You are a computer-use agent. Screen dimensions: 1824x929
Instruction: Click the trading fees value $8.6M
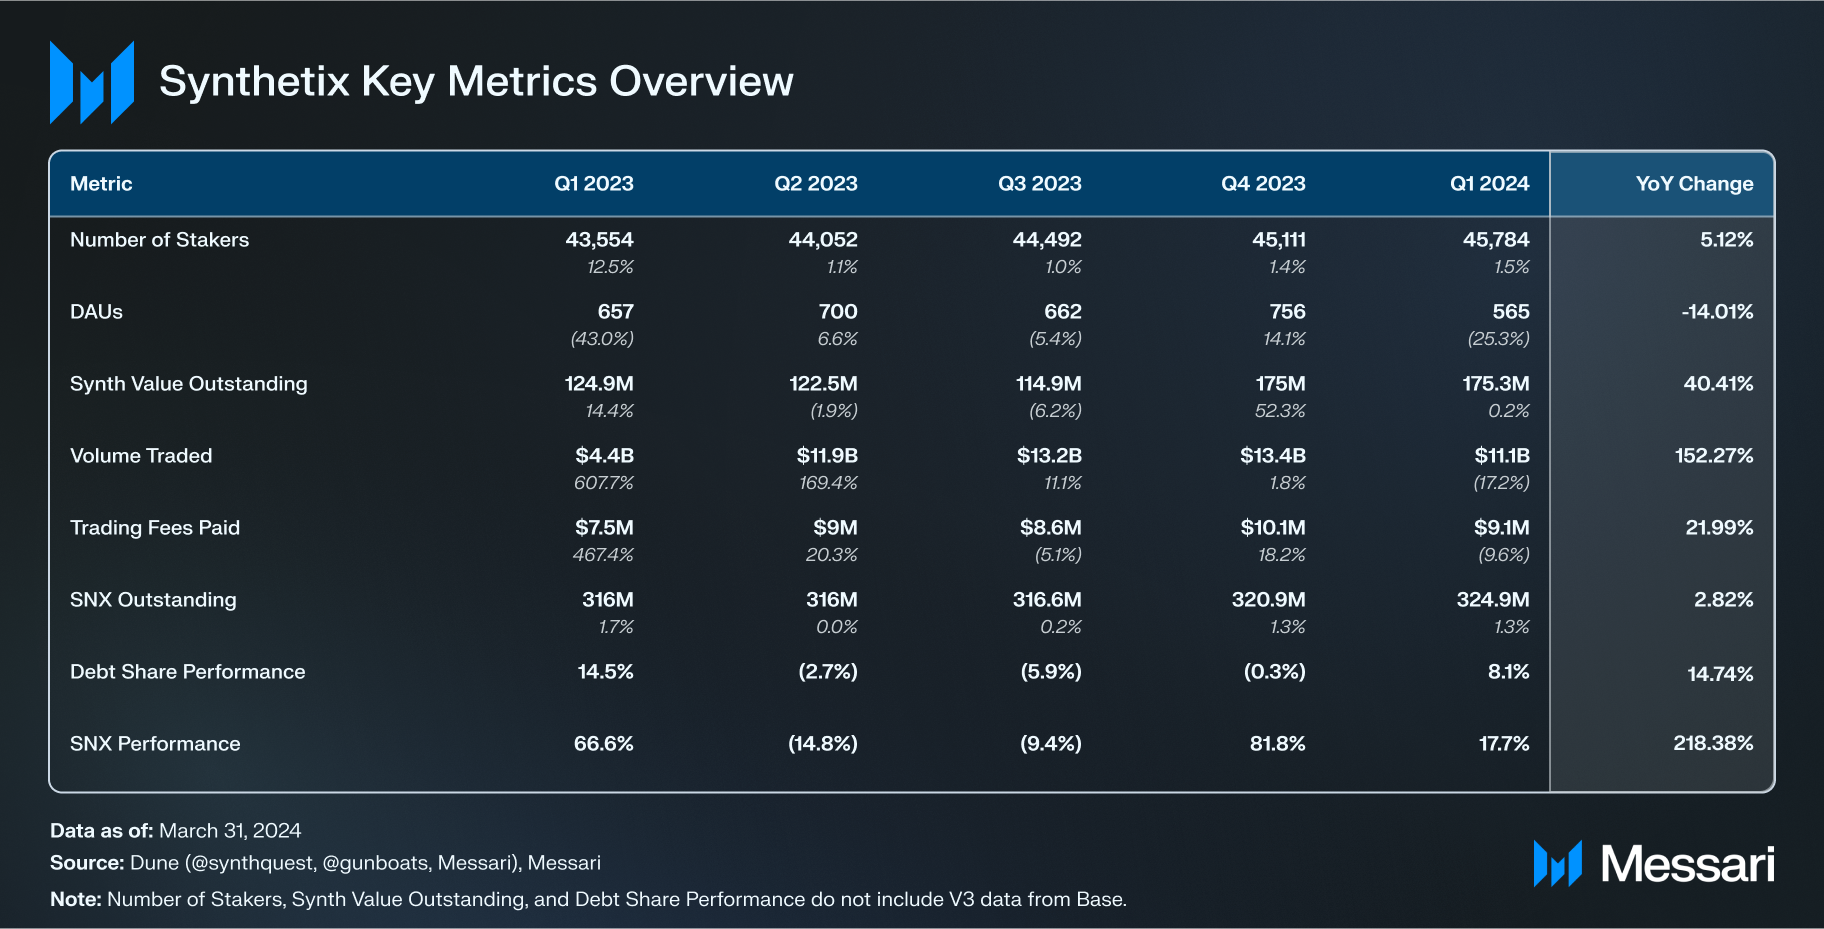click(1051, 528)
